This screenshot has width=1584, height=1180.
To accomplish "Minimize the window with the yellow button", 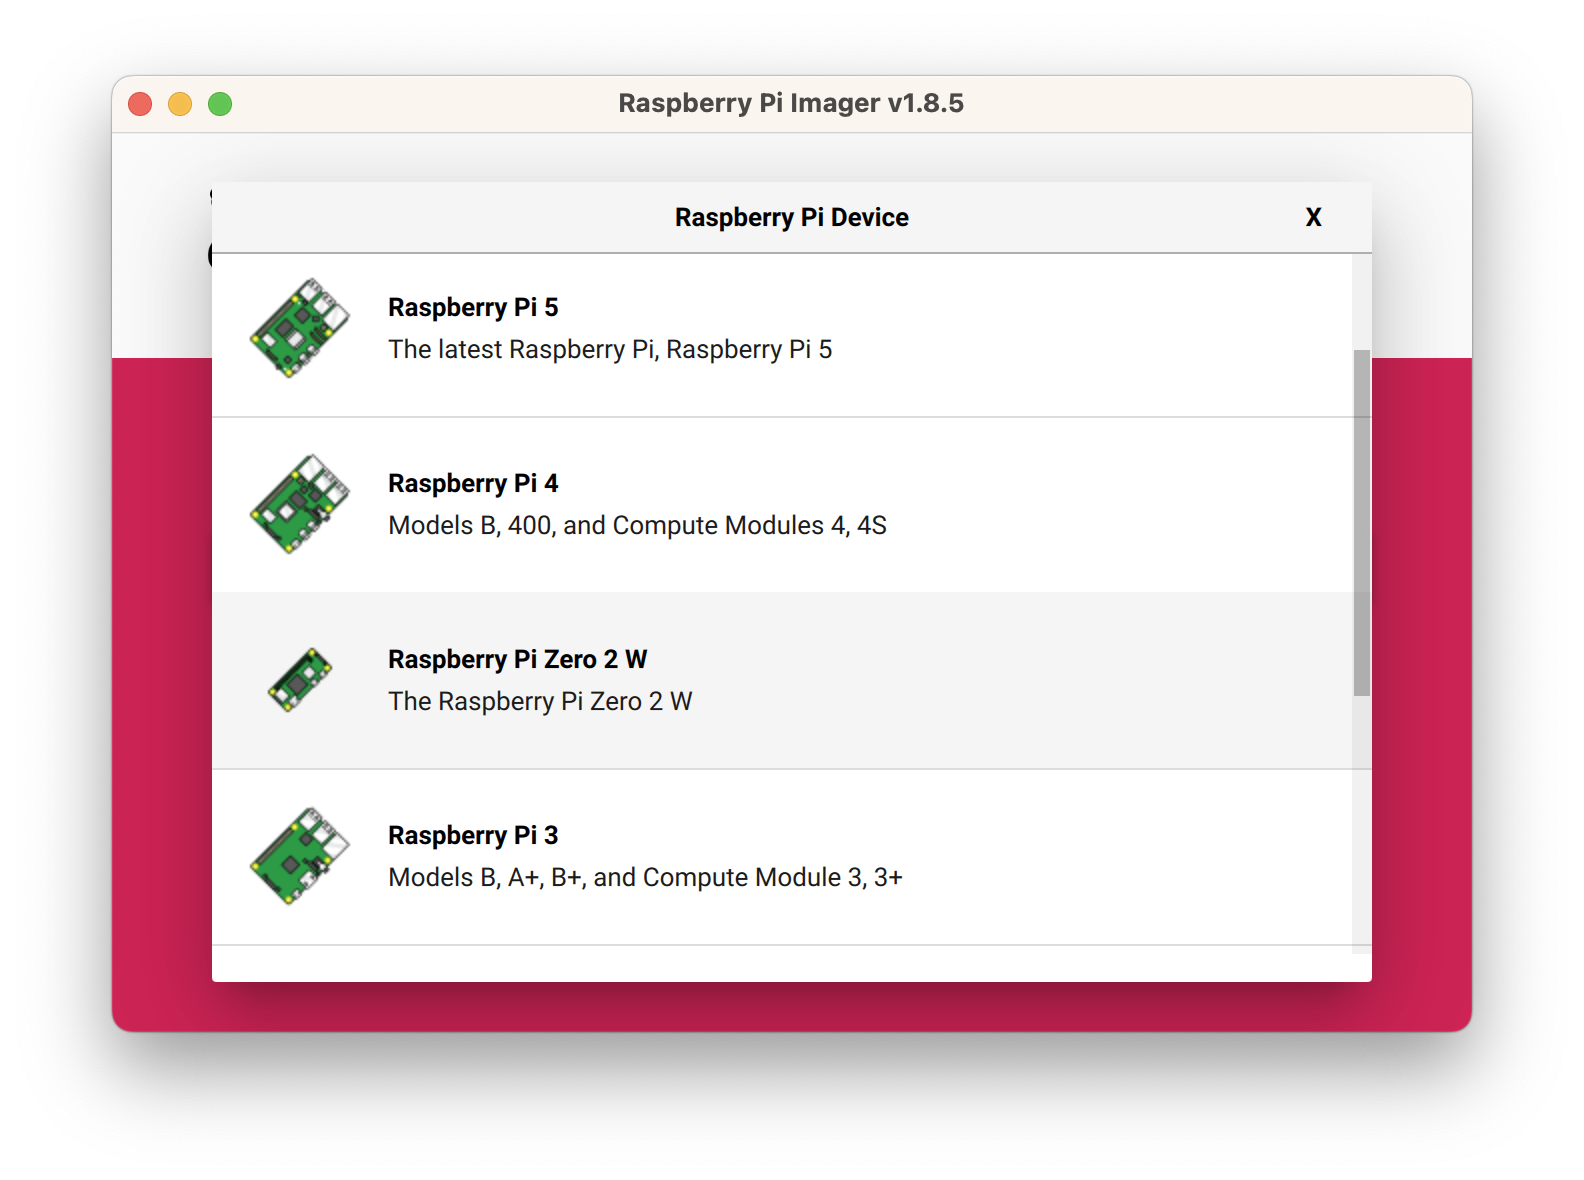I will pos(180,104).
